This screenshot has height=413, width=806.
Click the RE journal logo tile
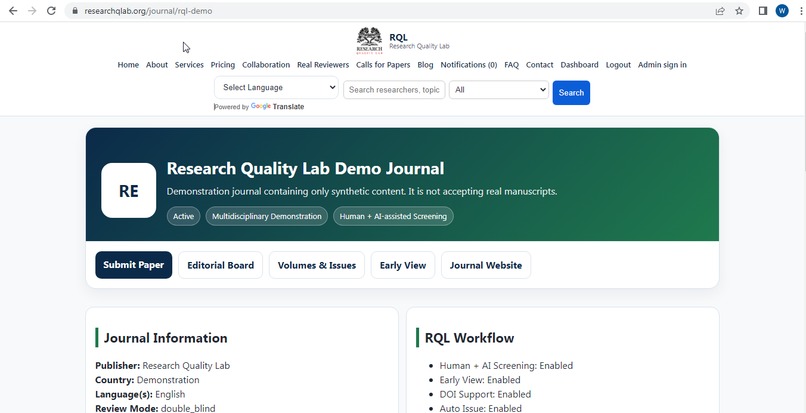(129, 191)
